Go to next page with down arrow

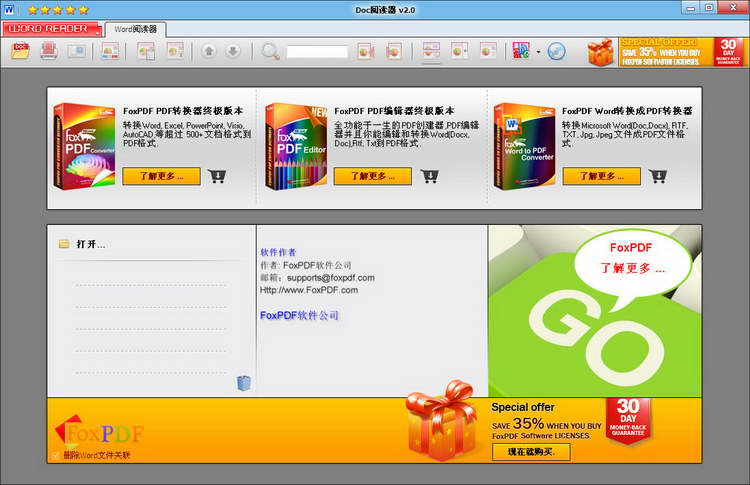[233, 51]
